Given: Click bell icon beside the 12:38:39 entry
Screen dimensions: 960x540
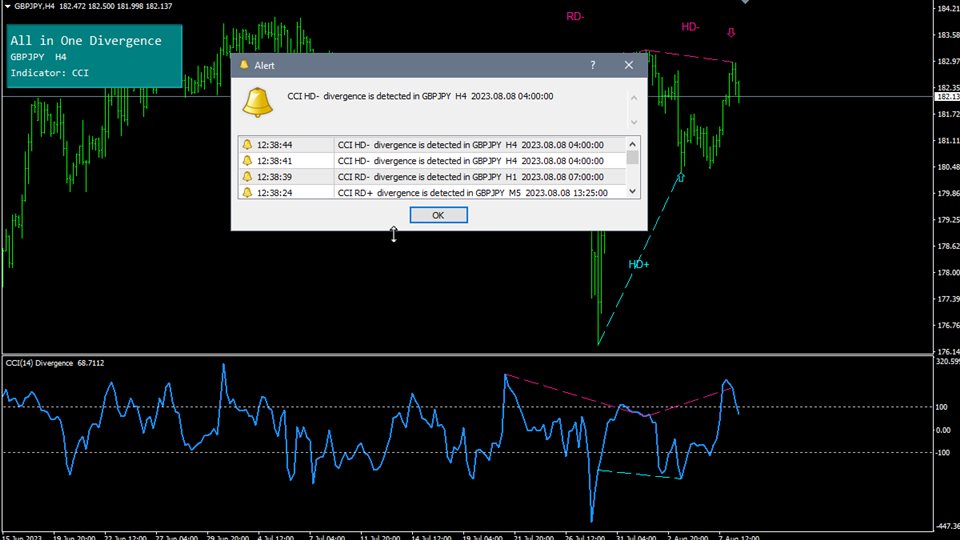Looking at the screenshot, I should pyautogui.click(x=246, y=176).
